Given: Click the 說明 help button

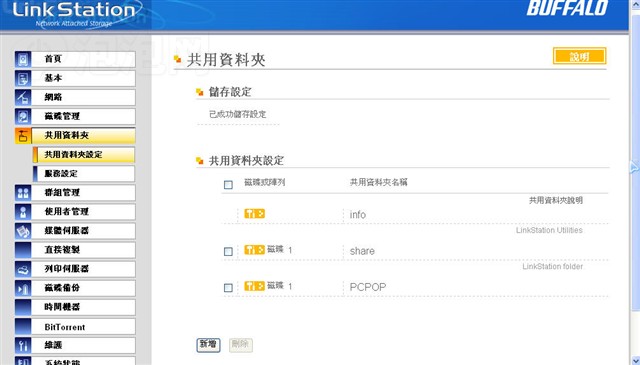Looking at the screenshot, I should pos(580,56).
